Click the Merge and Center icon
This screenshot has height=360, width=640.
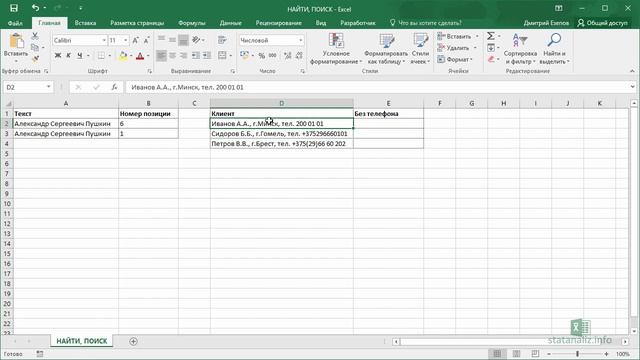222,56
